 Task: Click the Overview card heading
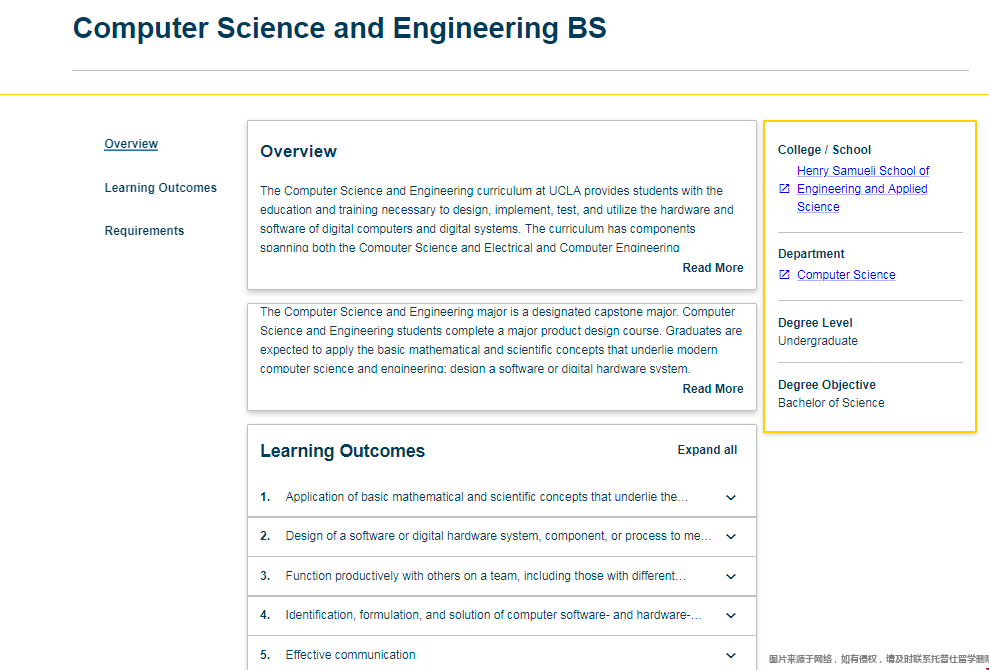click(x=298, y=151)
